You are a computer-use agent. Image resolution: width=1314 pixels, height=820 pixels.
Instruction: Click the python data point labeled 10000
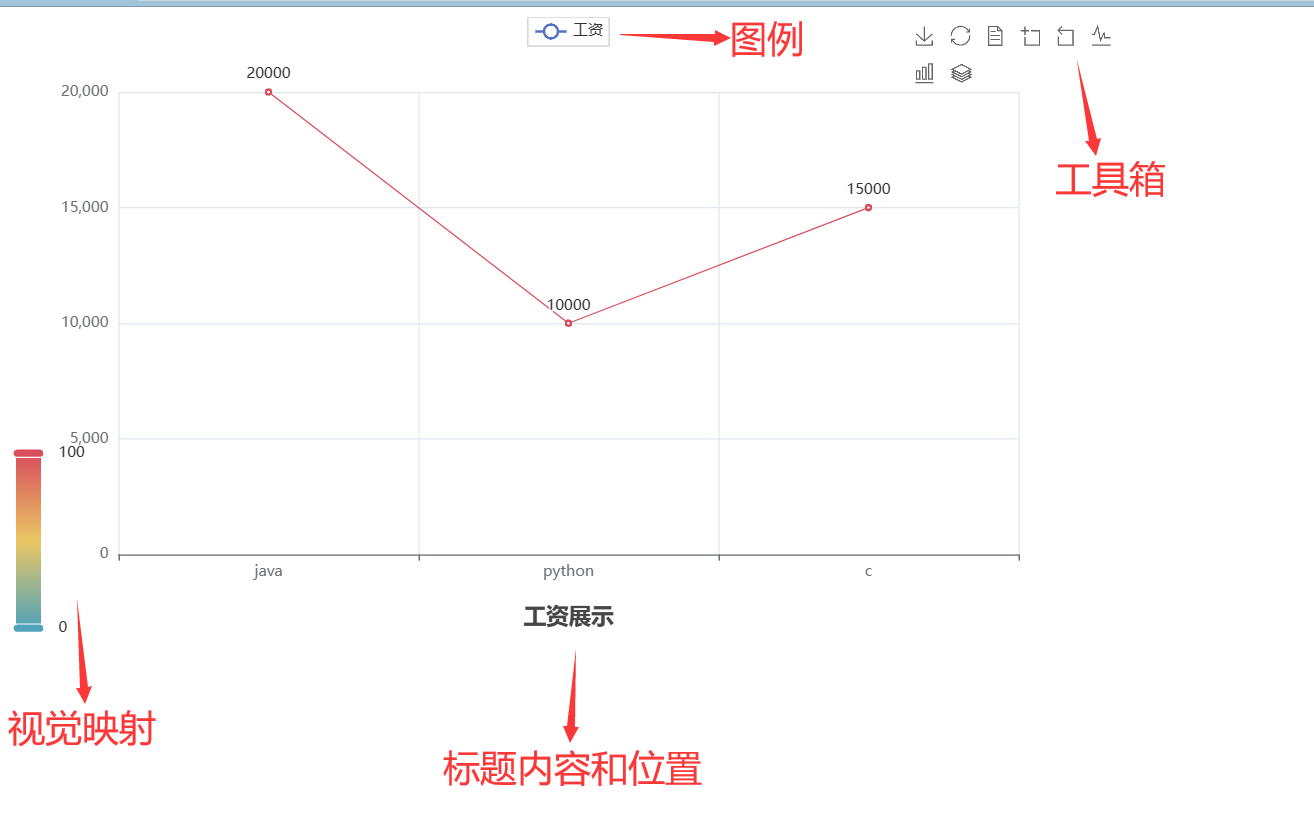pyautogui.click(x=568, y=323)
